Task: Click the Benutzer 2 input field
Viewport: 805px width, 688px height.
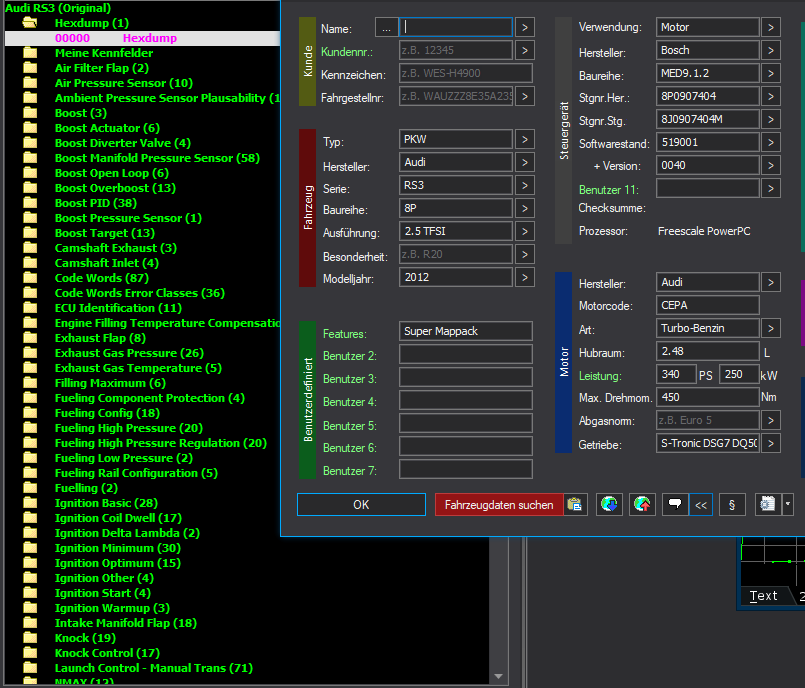Action: (466, 354)
